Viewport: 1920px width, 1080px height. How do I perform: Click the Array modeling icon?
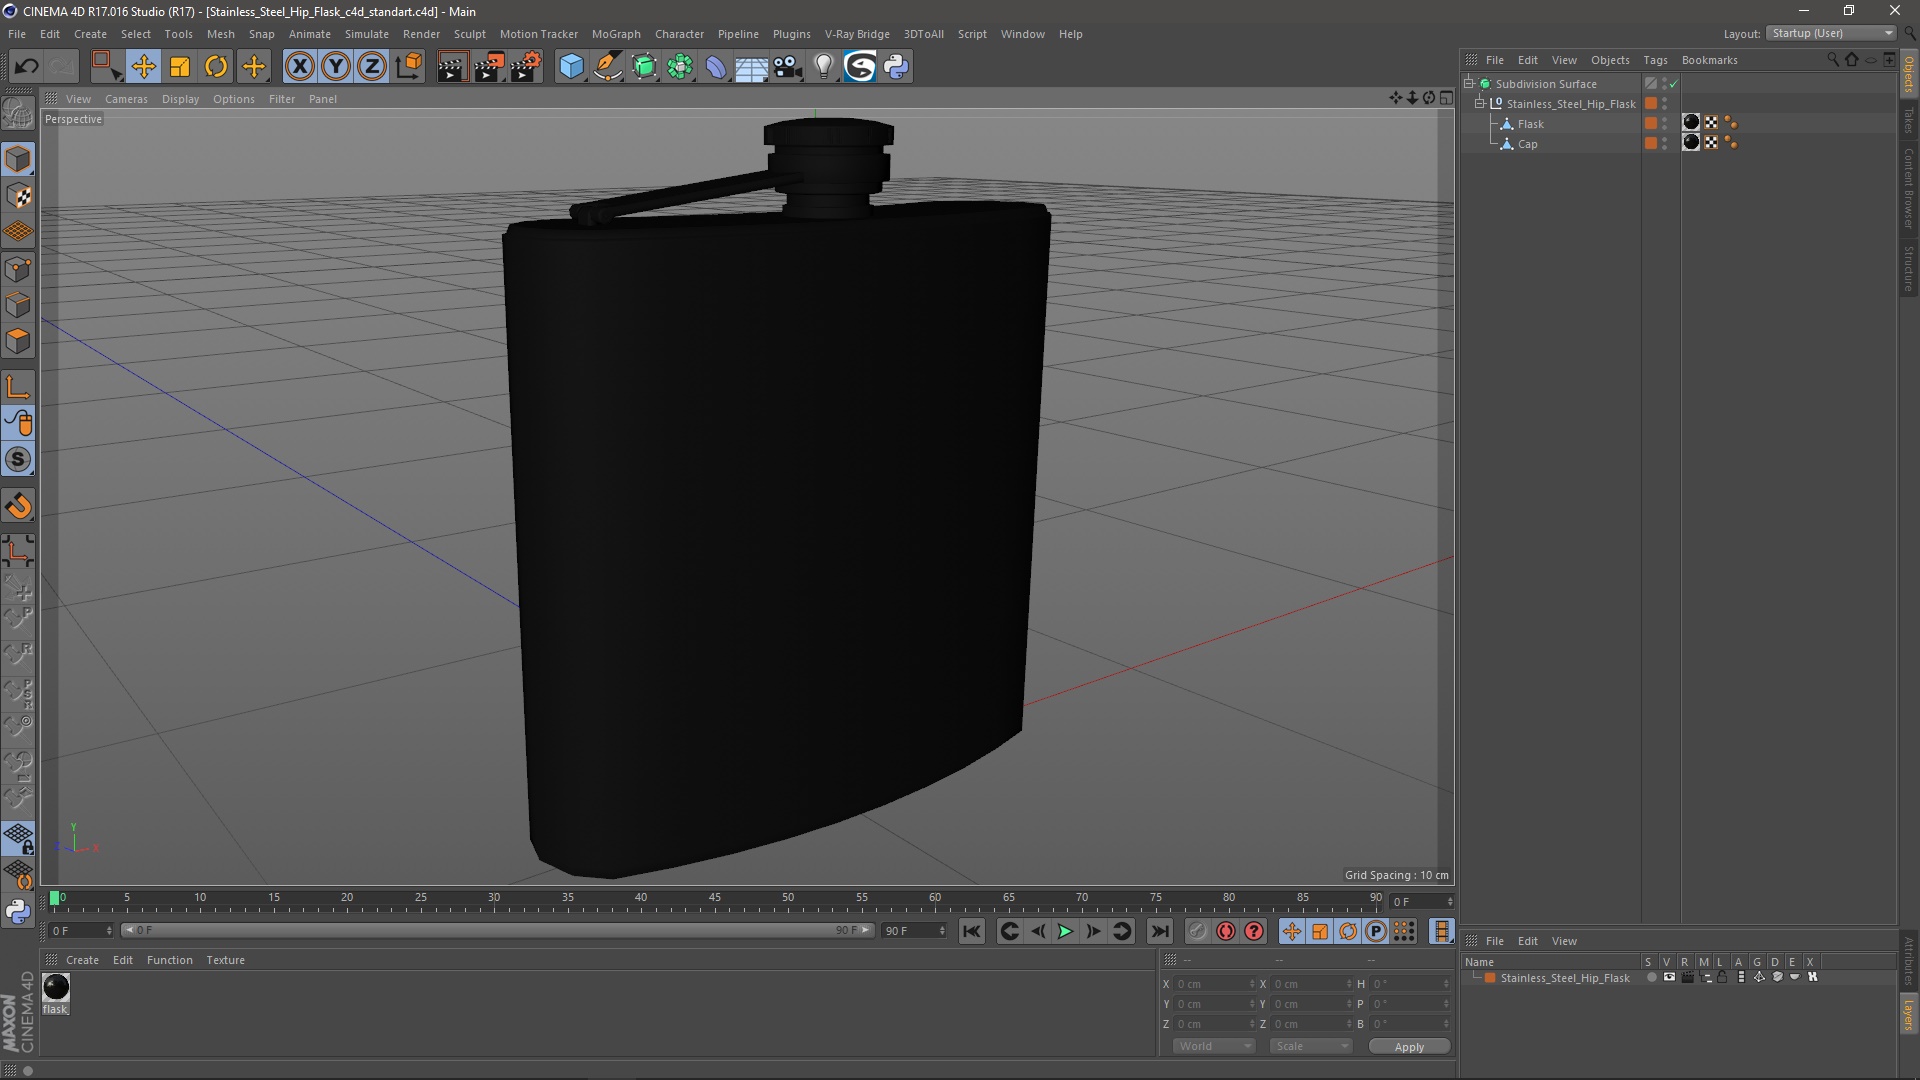pyautogui.click(x=680, y=67)
